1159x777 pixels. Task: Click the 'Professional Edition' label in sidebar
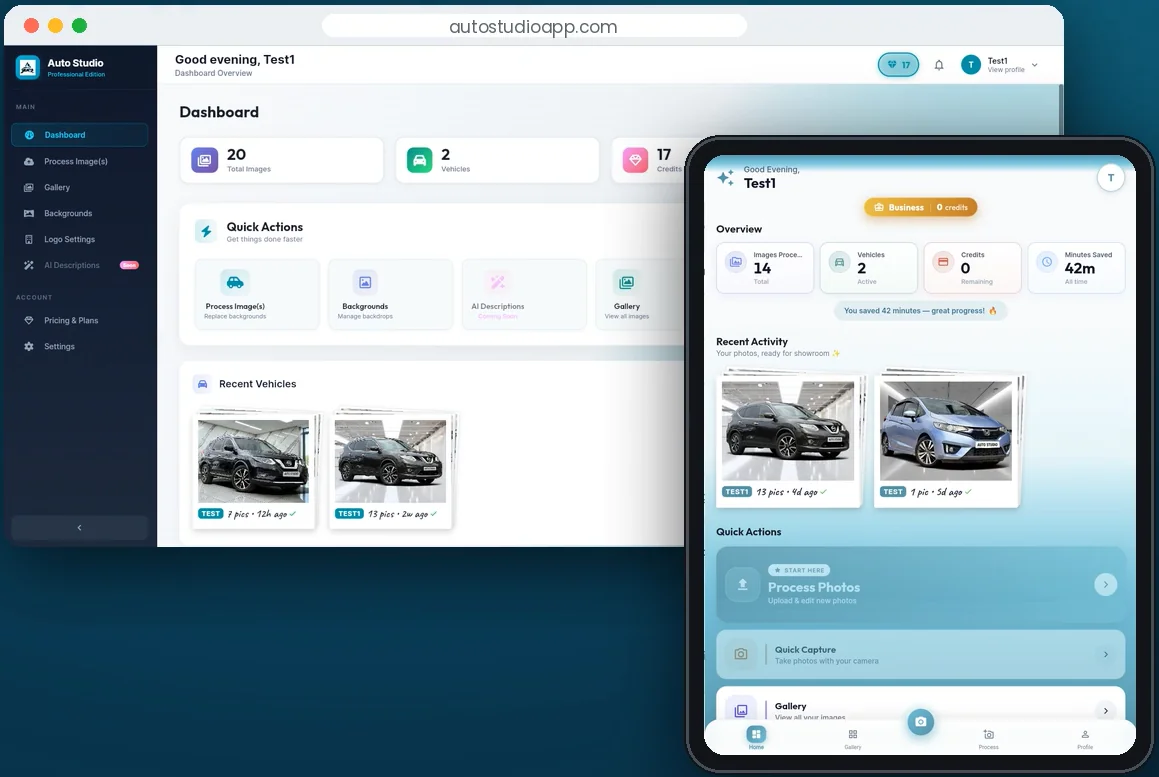point(76,74)
